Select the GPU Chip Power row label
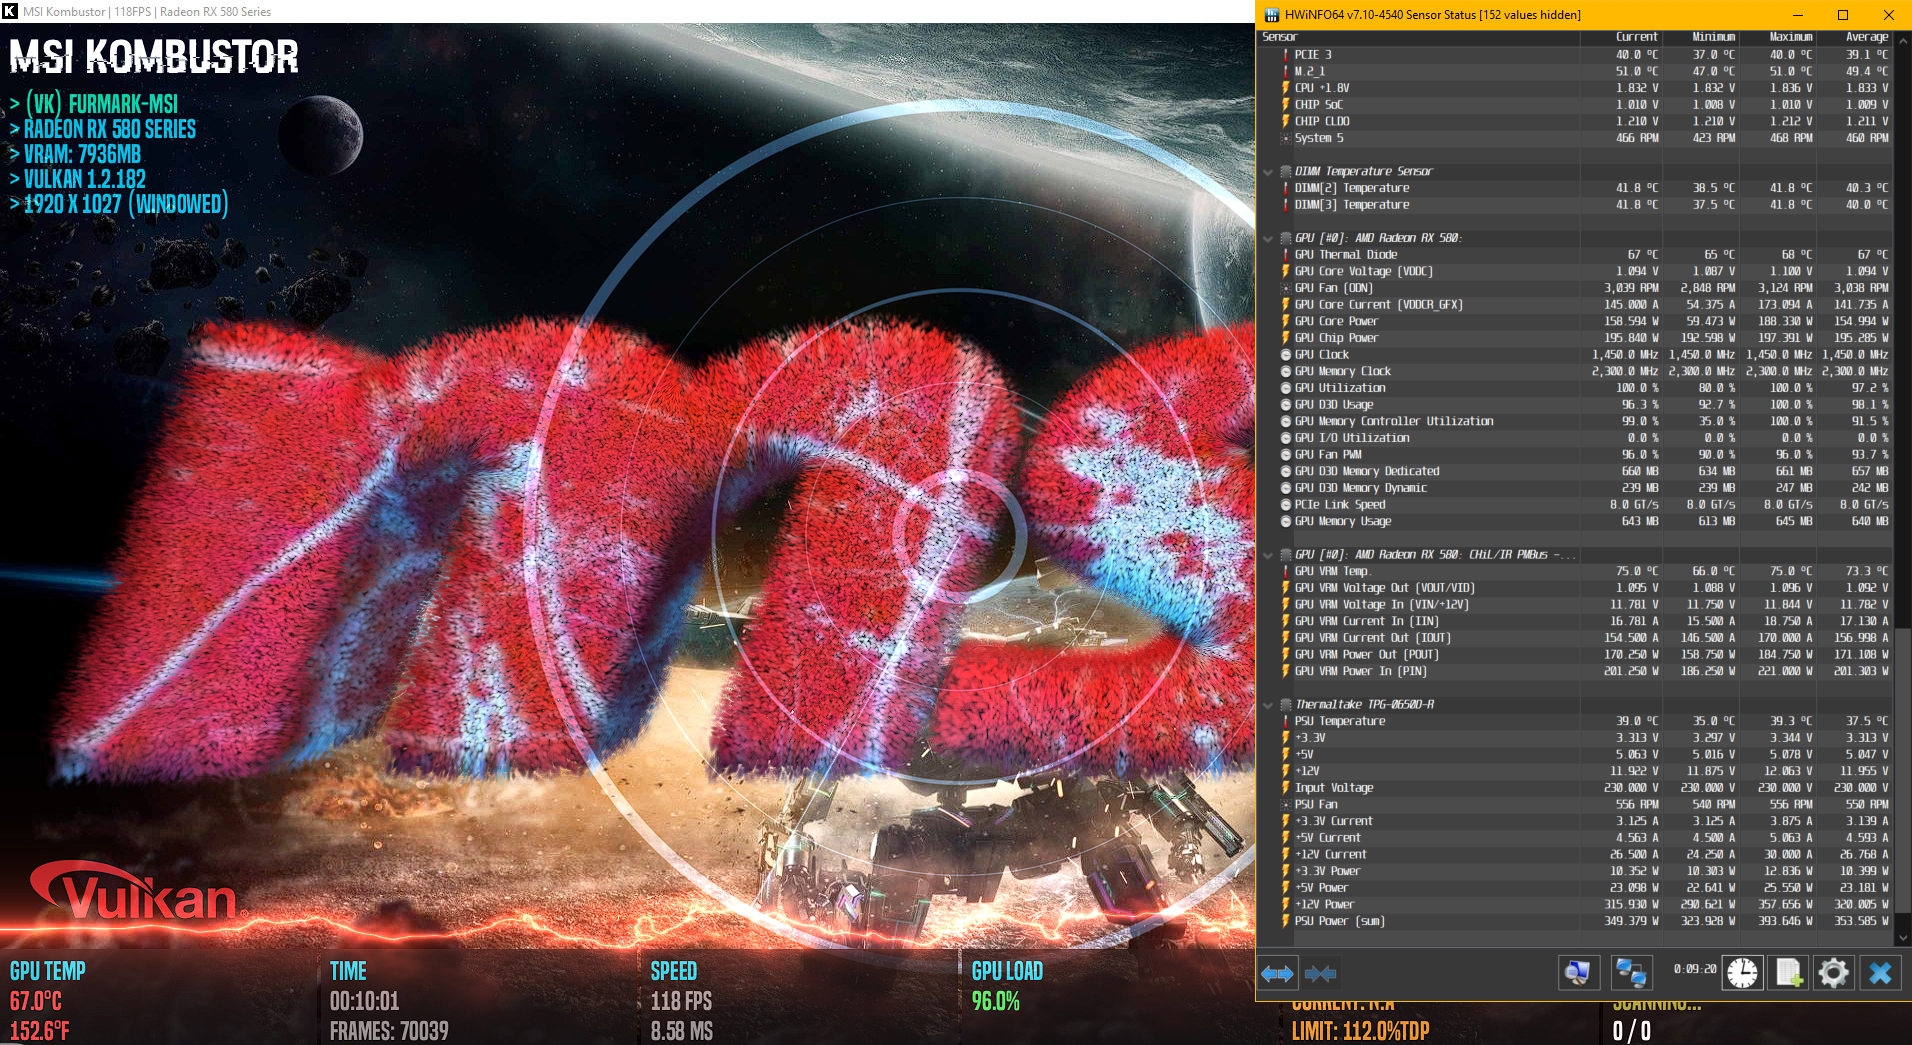The width and height of the screenshot is (1912, 1045). (1336, 338)
